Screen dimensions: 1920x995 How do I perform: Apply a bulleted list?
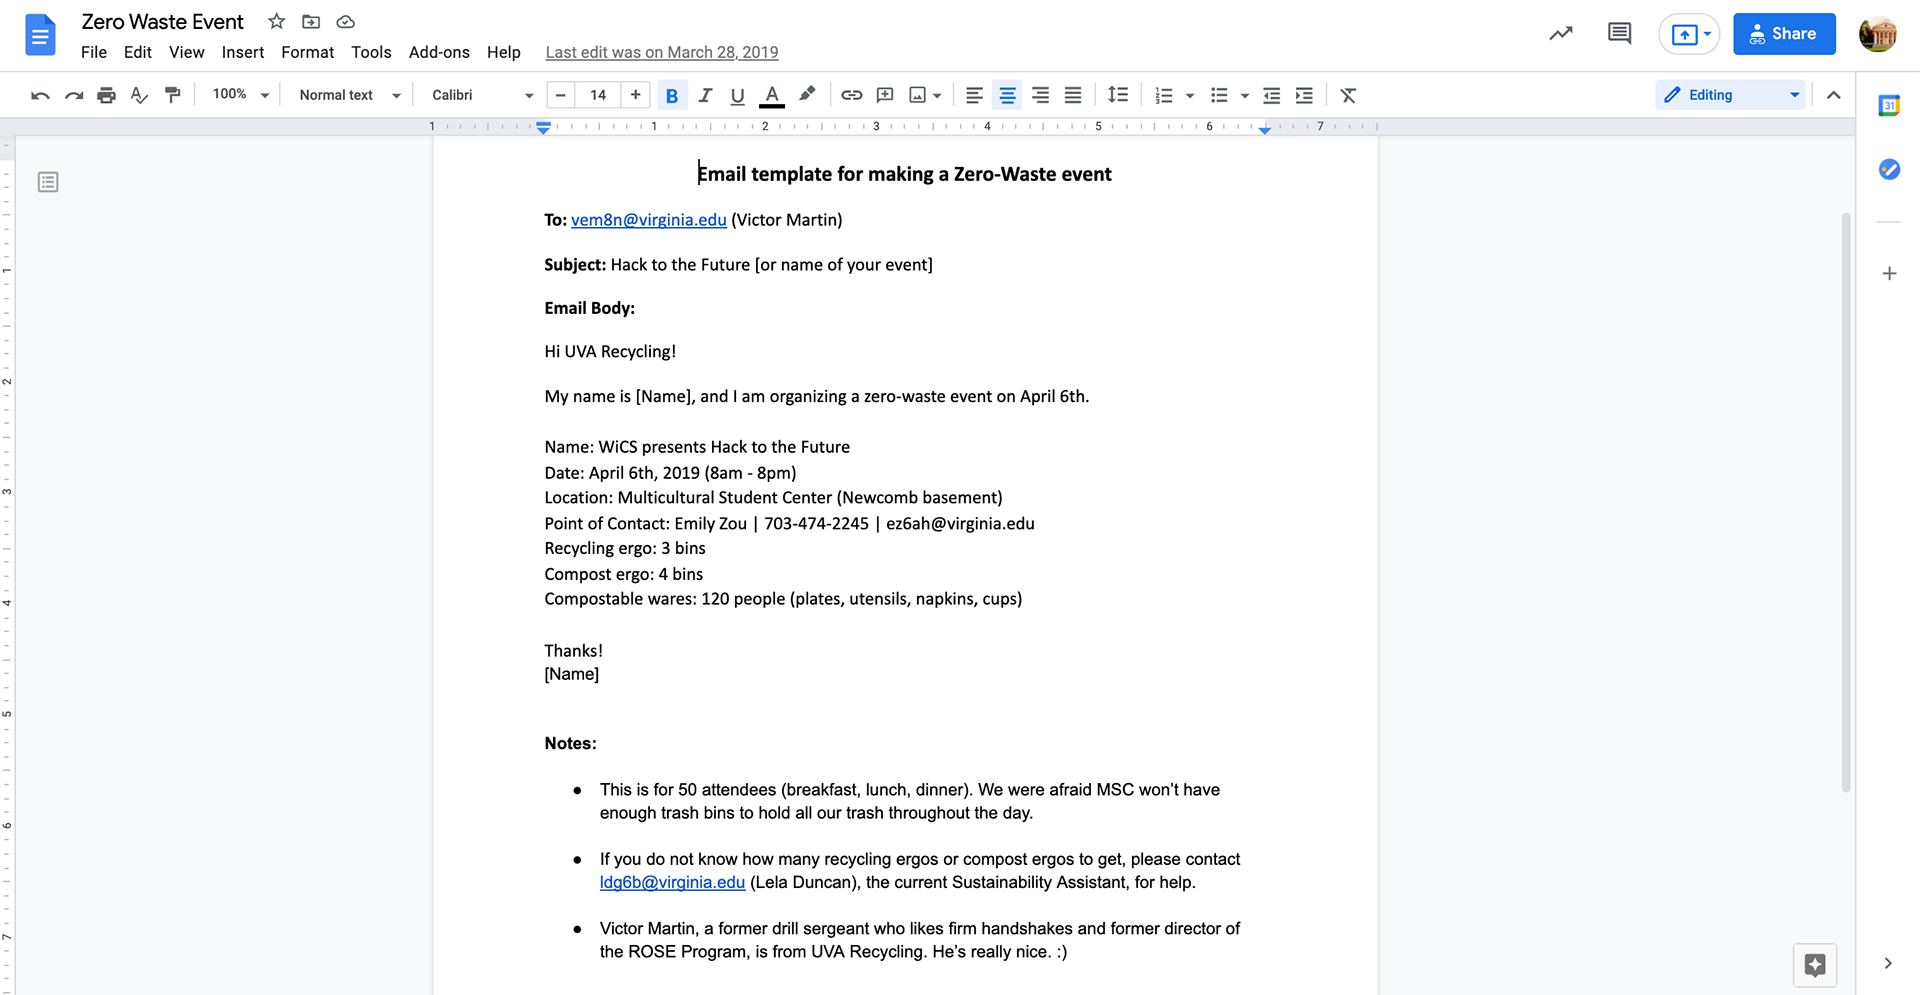pos(1219,95)
